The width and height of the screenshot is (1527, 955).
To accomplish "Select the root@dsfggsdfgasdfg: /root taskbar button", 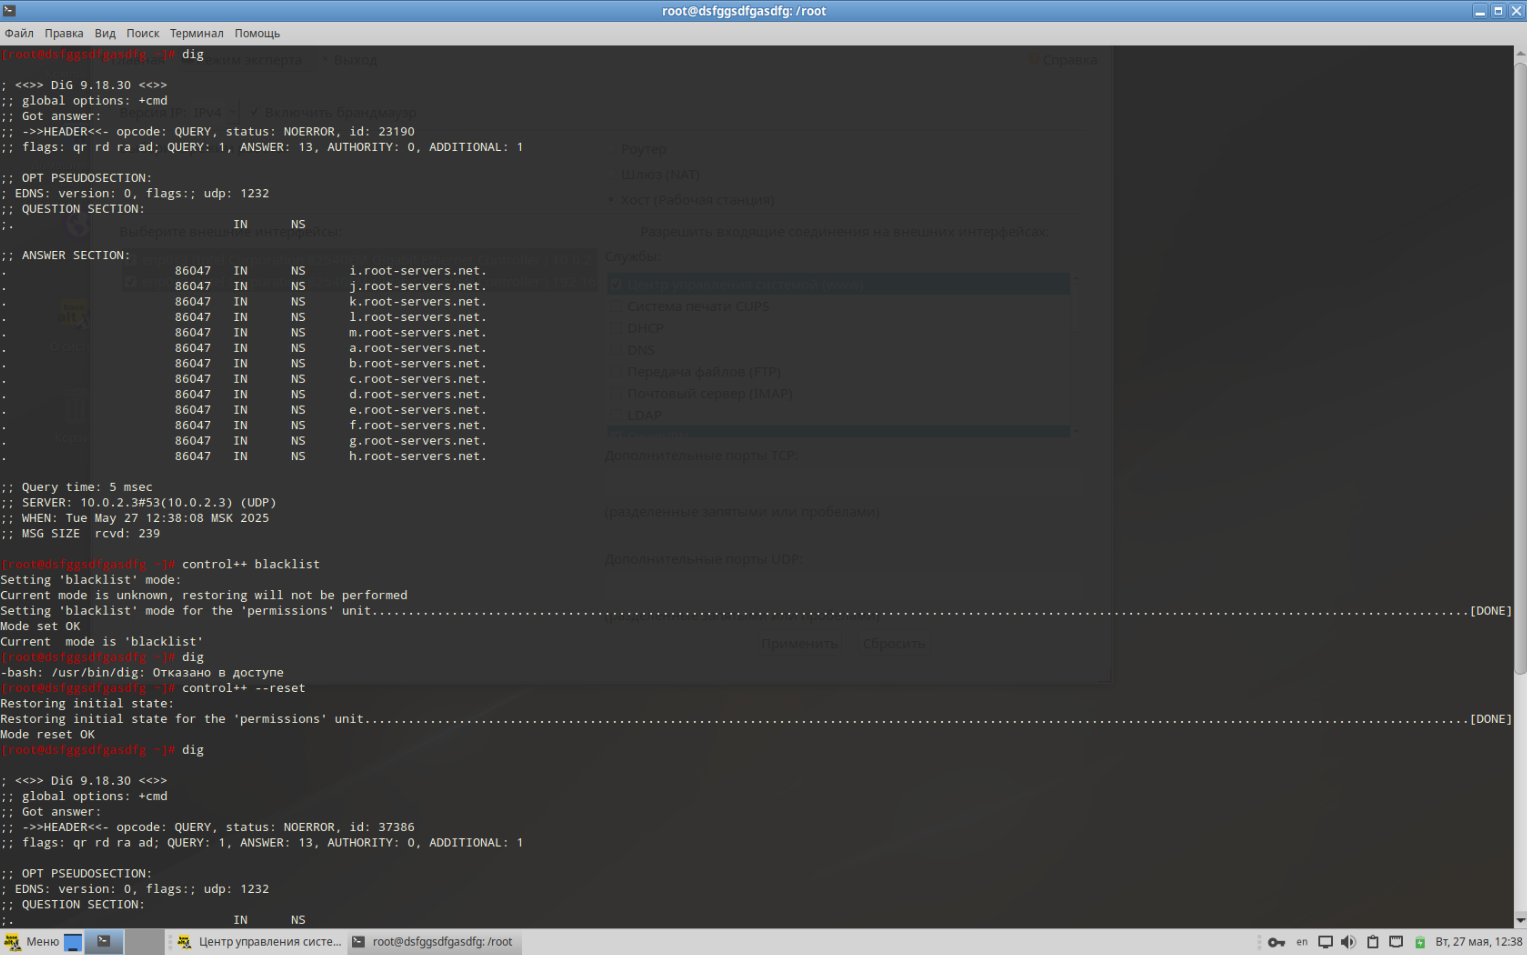I will [433, 942].
